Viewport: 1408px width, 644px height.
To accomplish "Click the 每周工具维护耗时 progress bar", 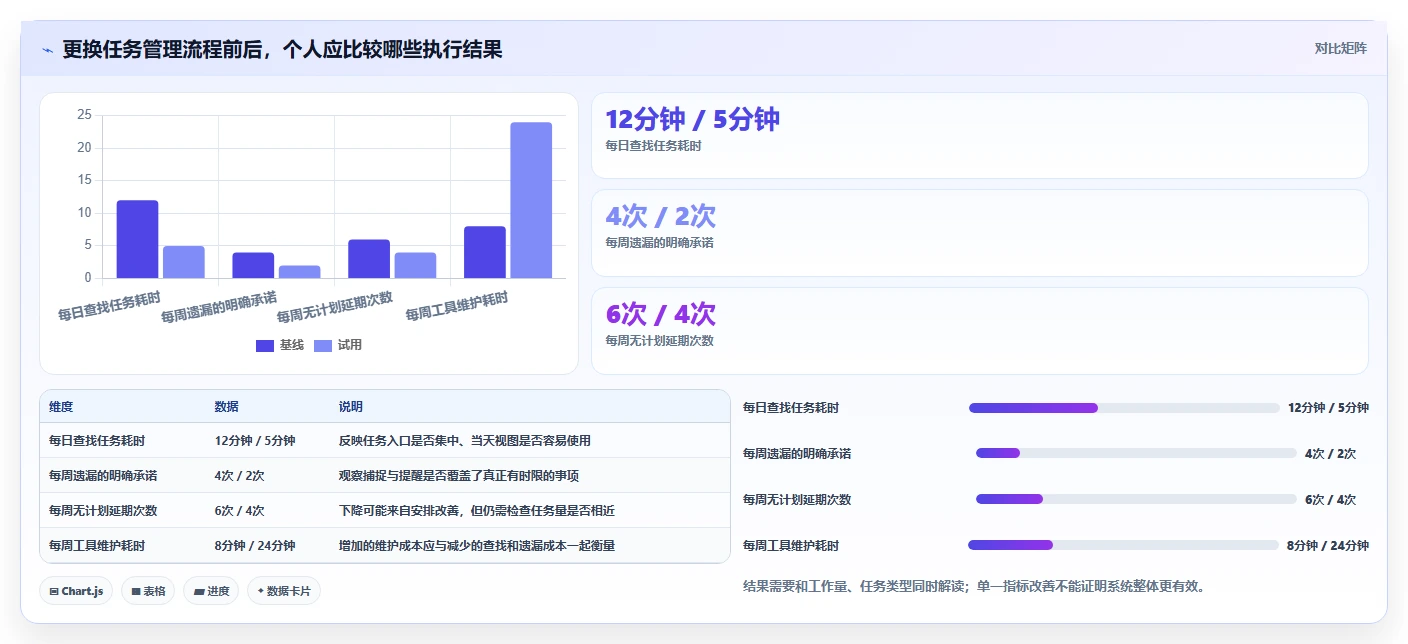I will pos(1123,545).
